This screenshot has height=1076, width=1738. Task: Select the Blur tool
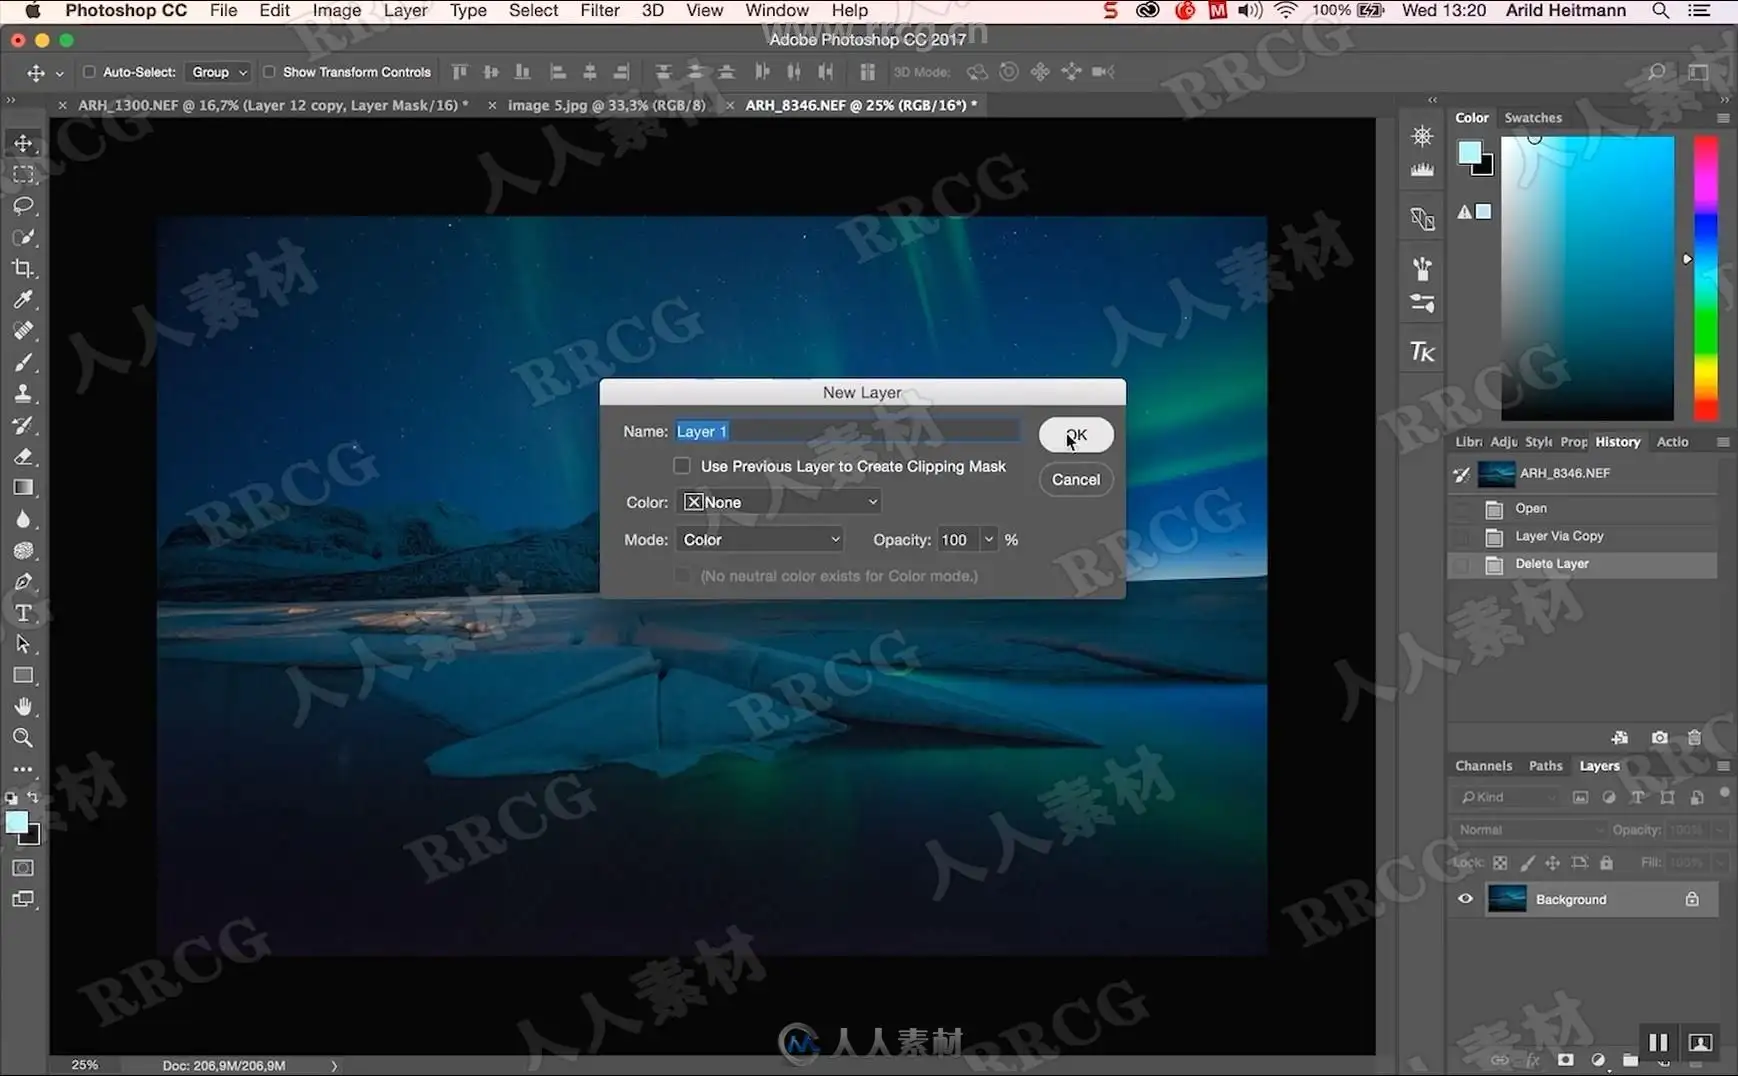click(x=23, y=519)
